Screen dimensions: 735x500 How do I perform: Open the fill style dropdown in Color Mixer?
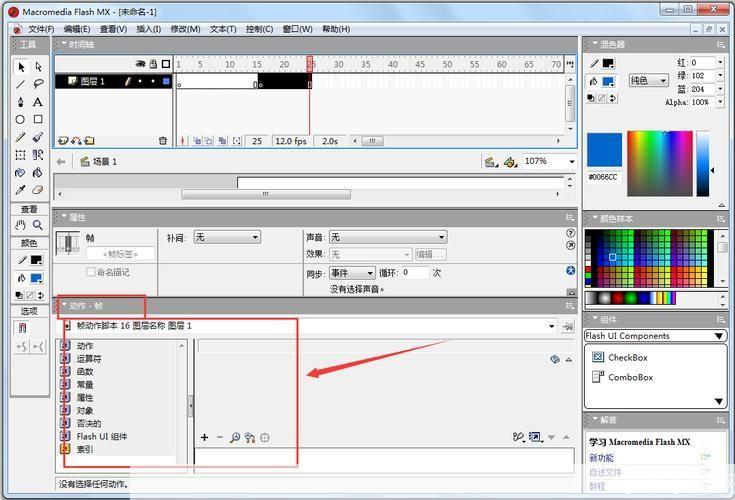[649, 81]
